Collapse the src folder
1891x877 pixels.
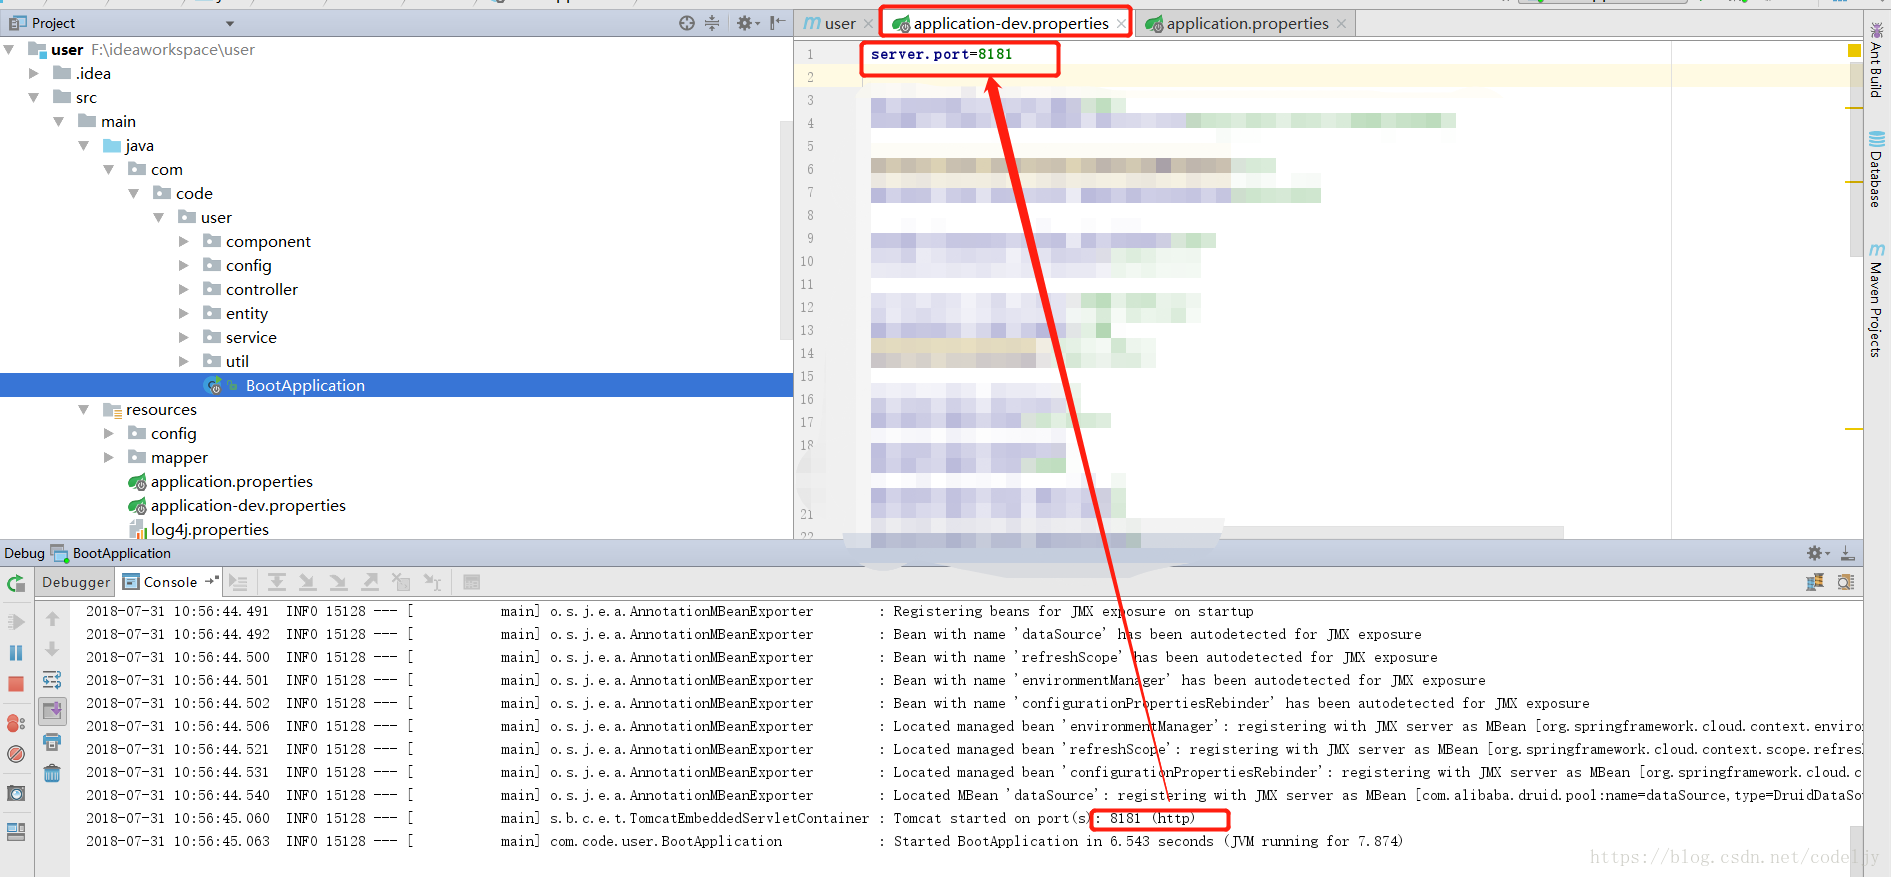coord(34,97)
